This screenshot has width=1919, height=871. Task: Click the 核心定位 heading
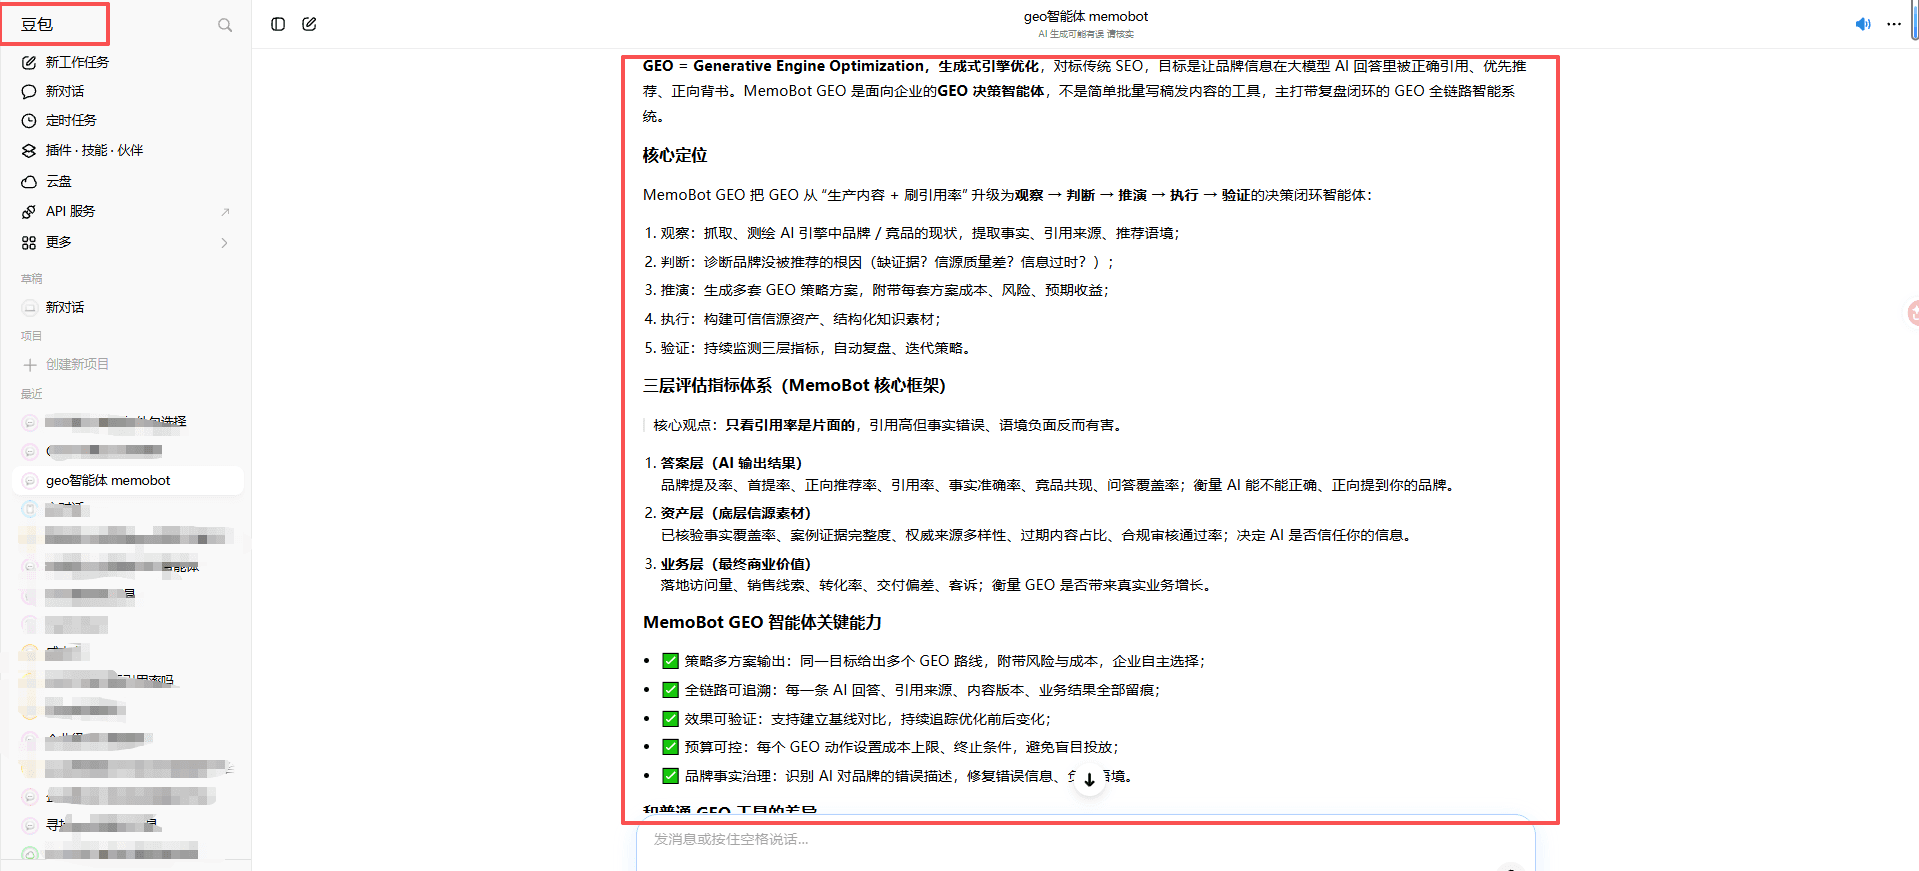pos(675,155)
